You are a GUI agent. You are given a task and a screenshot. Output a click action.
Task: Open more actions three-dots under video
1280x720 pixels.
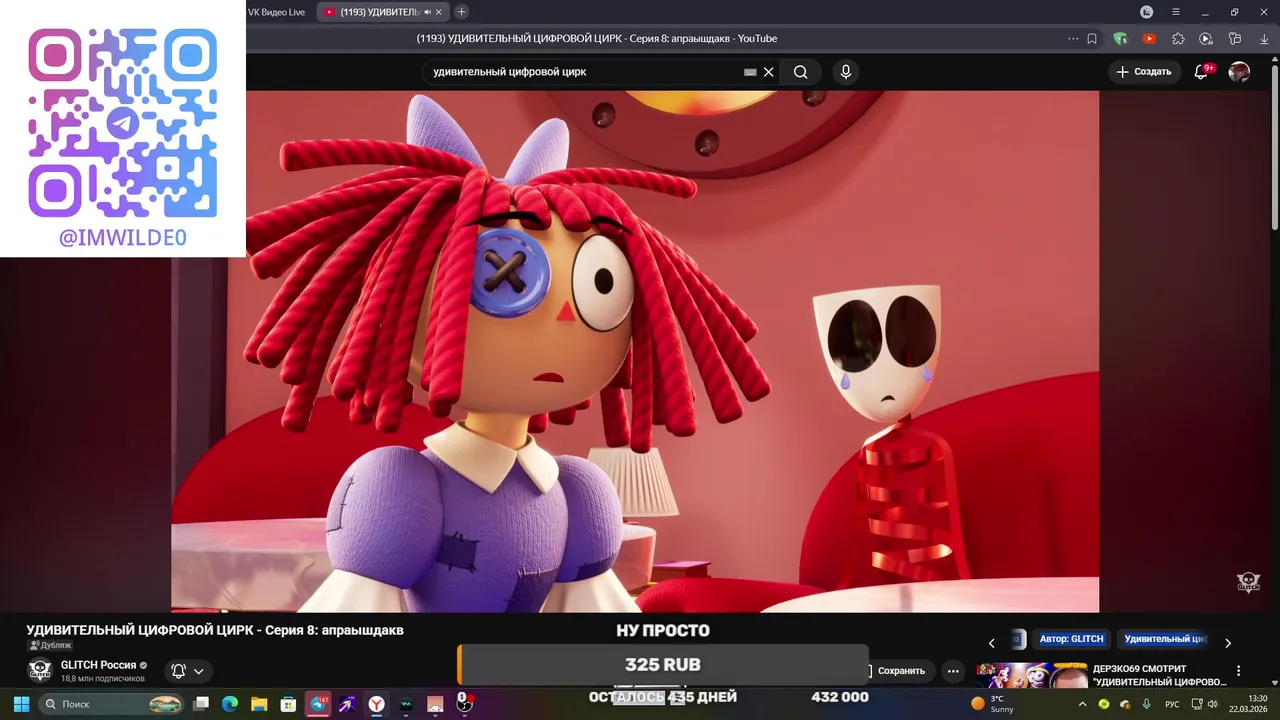954,671
